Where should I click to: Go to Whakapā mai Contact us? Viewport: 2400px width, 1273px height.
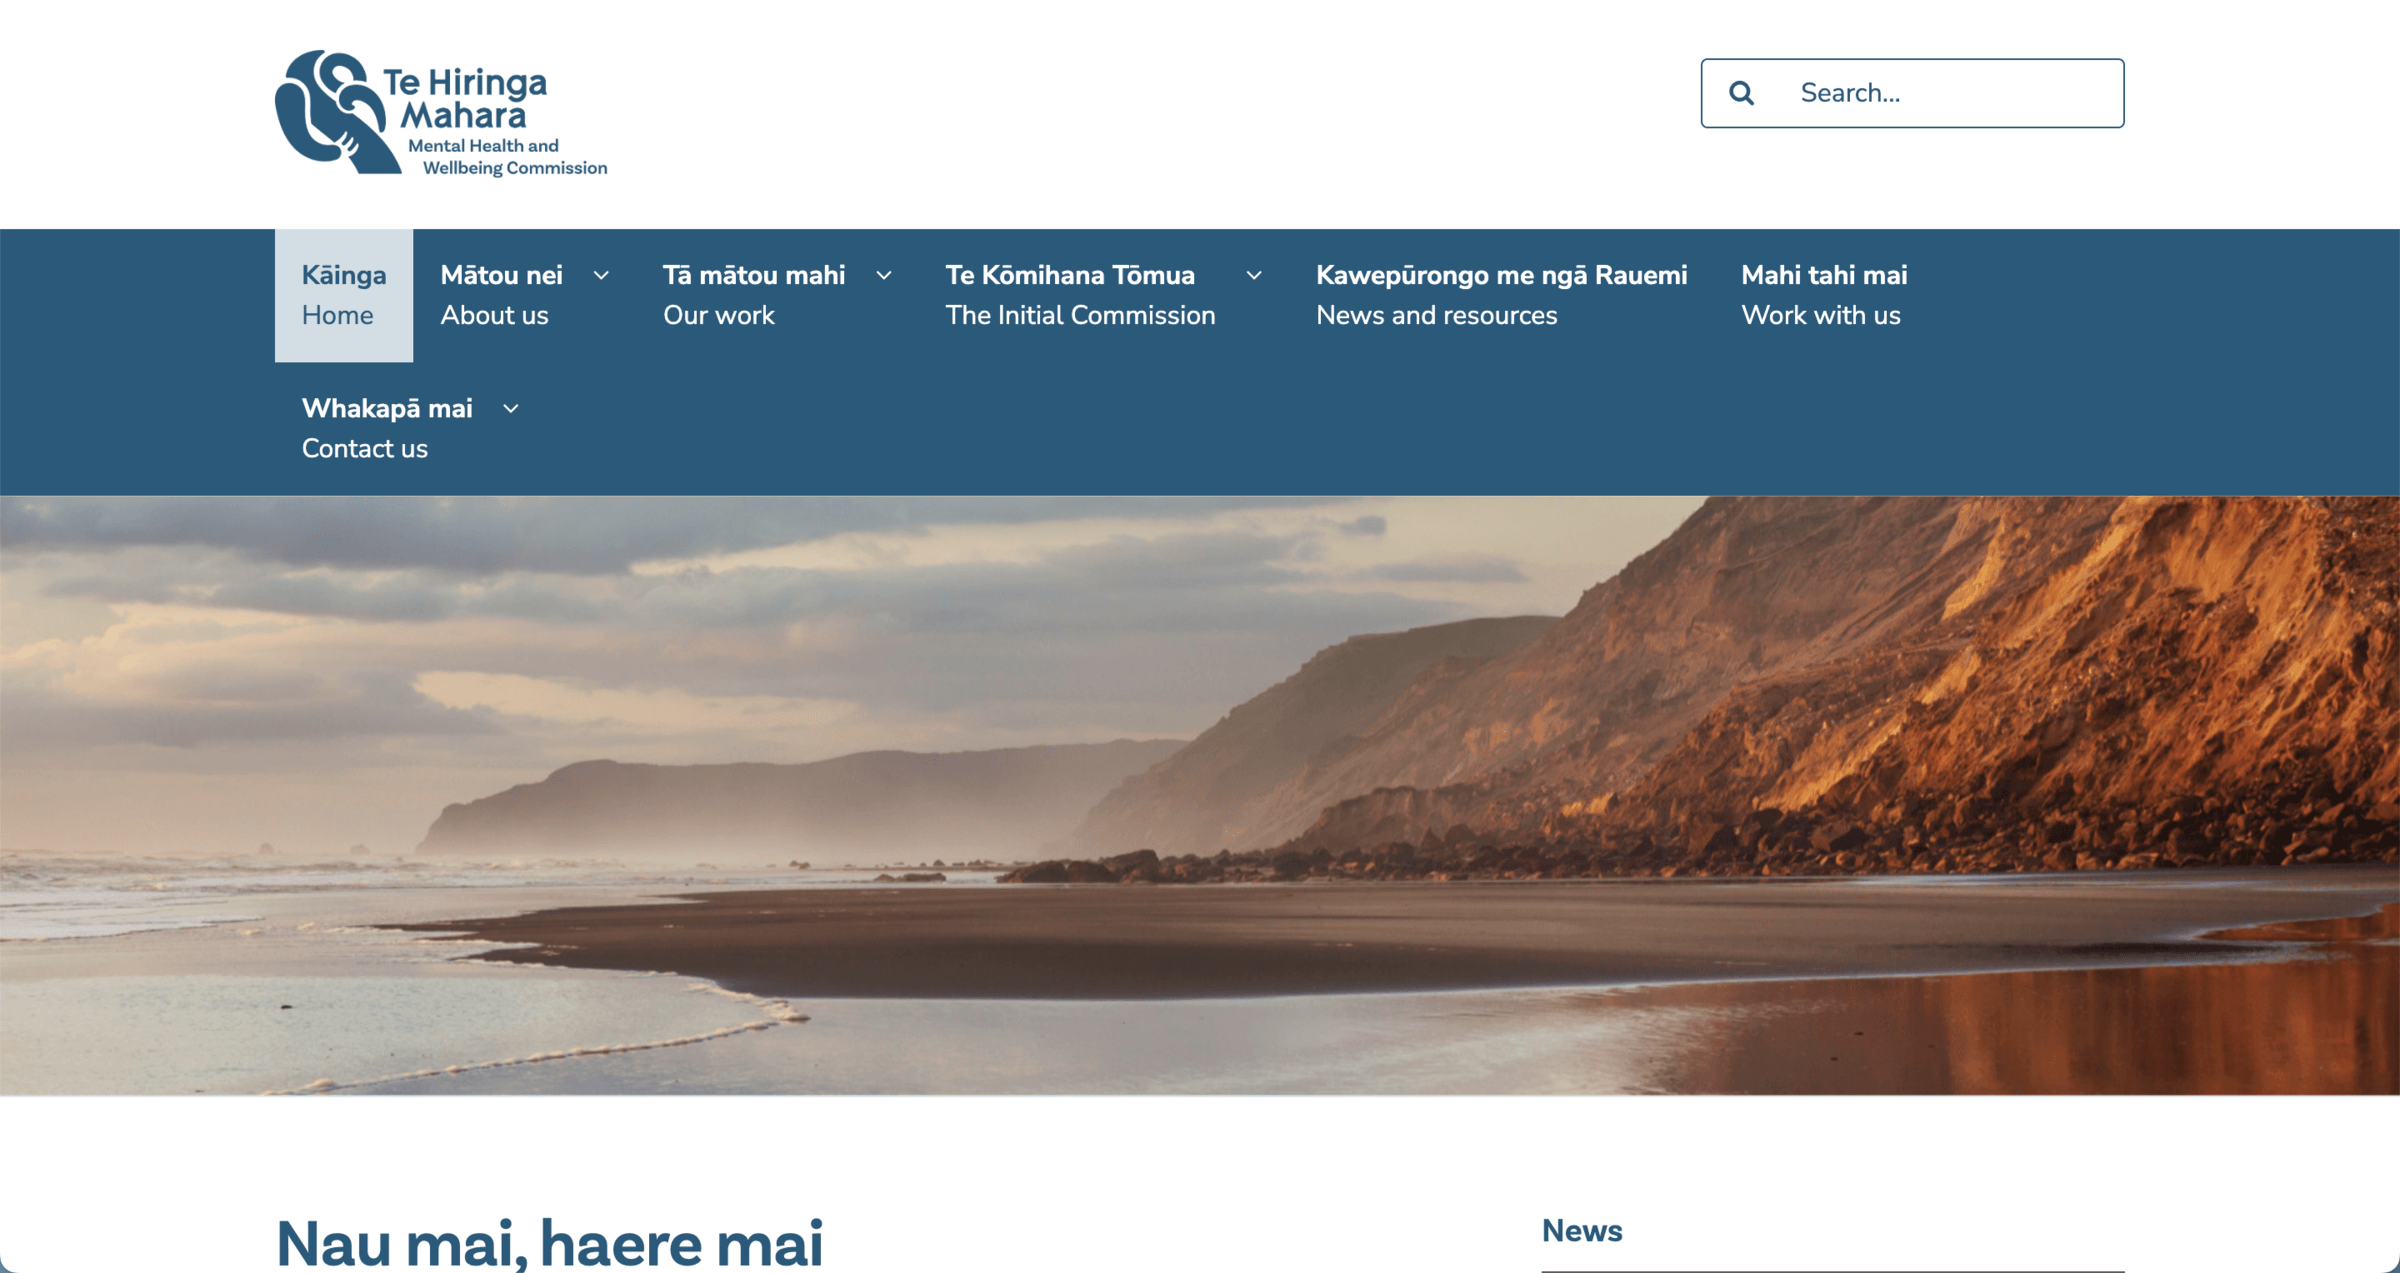pos(386,428)
